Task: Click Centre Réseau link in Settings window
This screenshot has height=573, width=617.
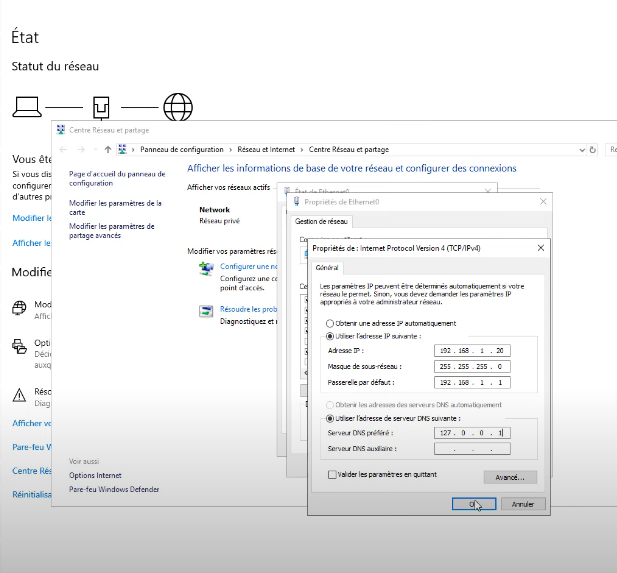Action: tap(31, 471)
